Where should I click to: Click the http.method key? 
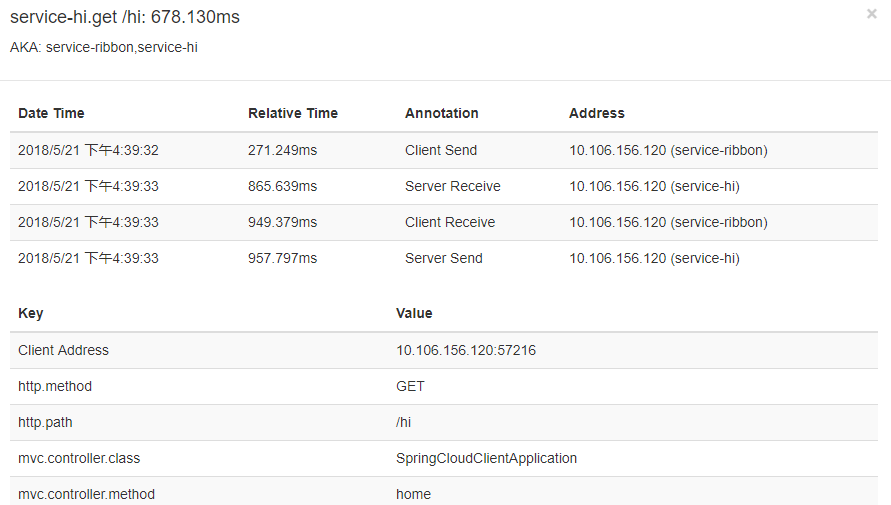55,386
